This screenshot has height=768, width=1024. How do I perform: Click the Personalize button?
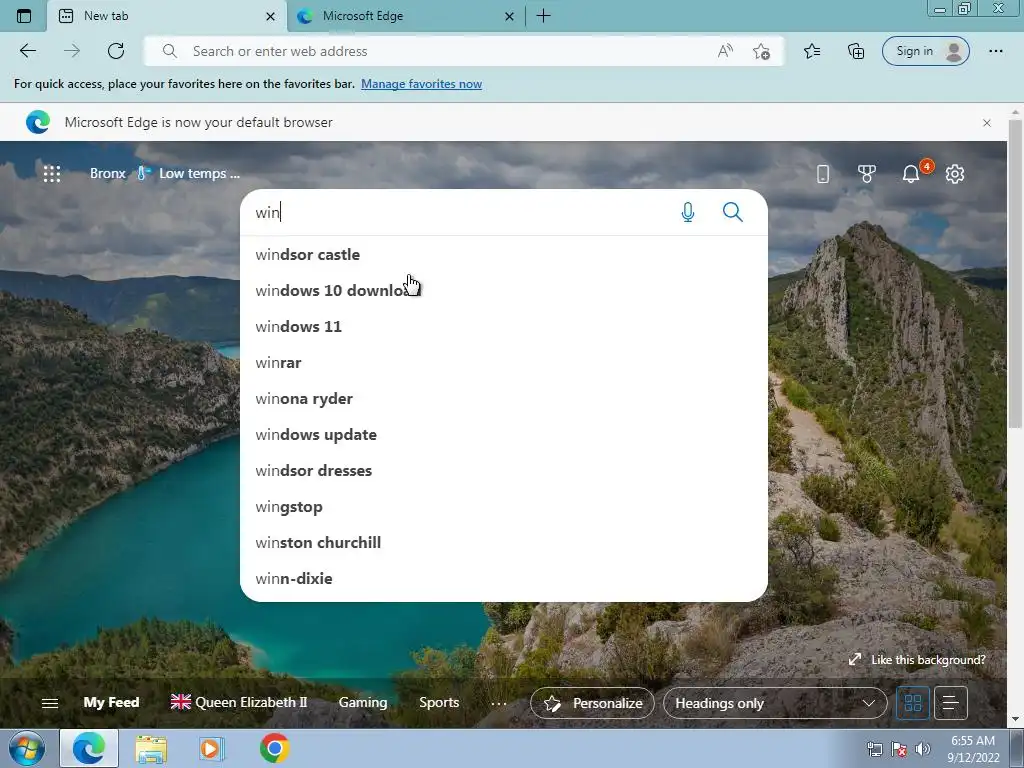pyautogui.click(x=592, y=703)
